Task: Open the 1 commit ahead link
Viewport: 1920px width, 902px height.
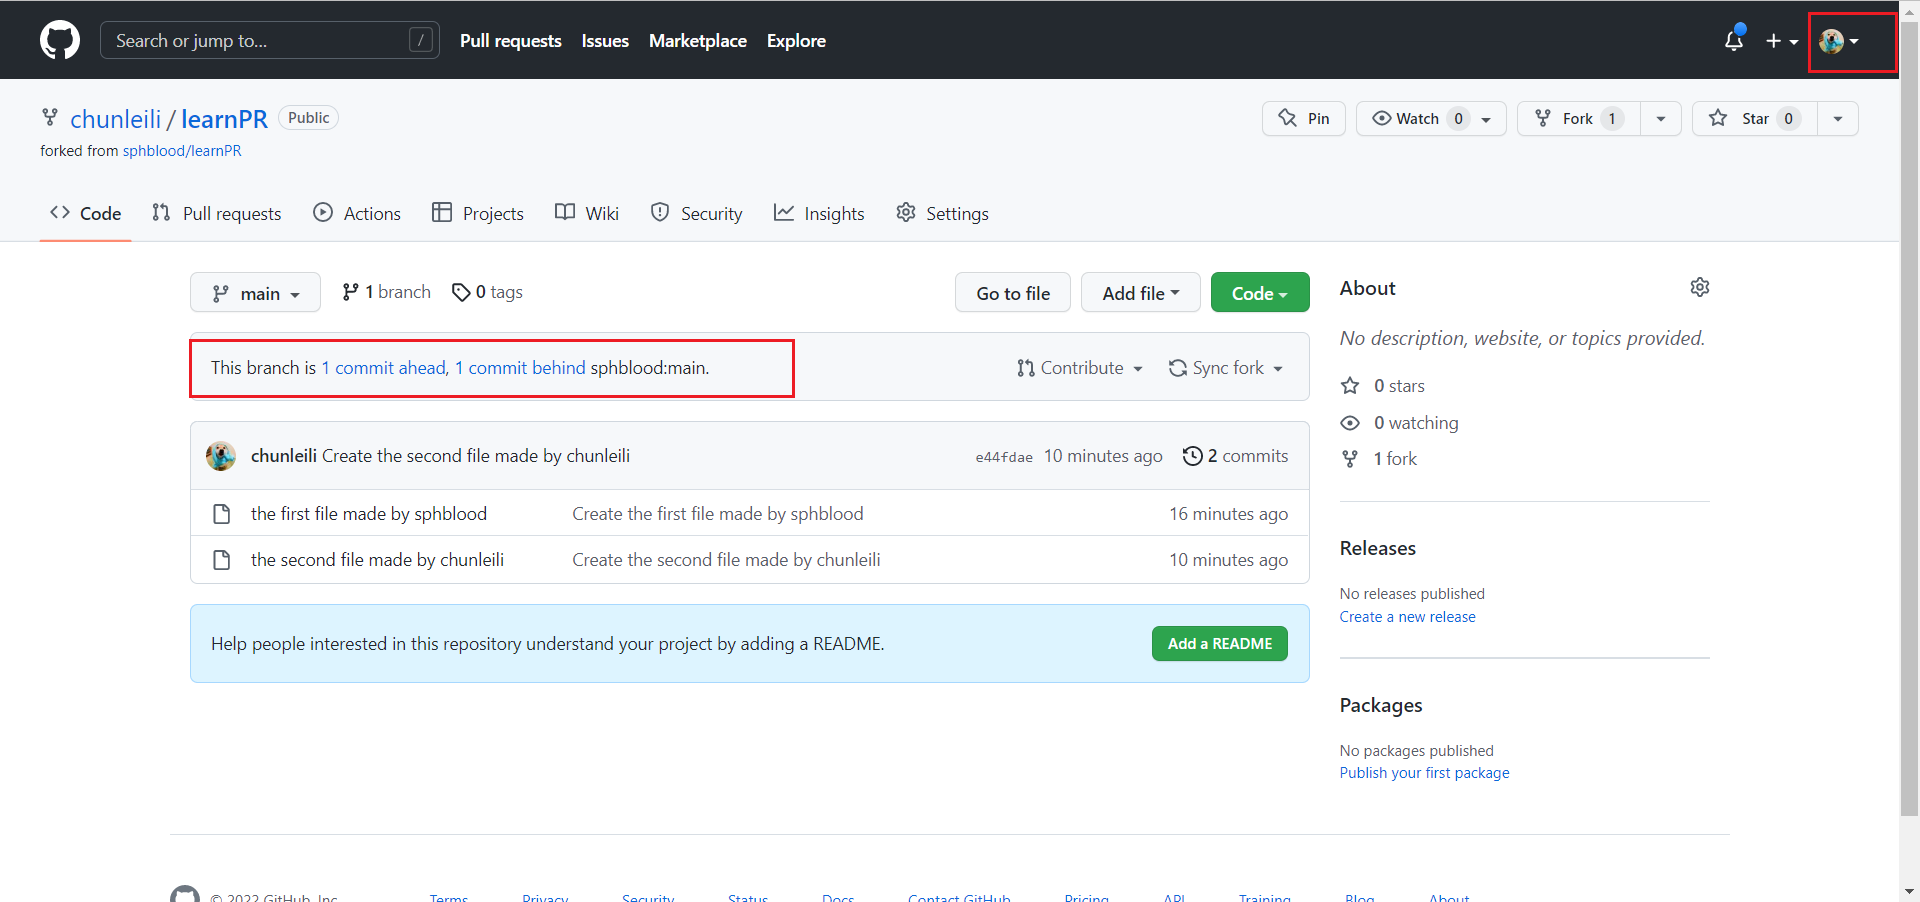Action: pyautogui.click(x=383, y=368)
